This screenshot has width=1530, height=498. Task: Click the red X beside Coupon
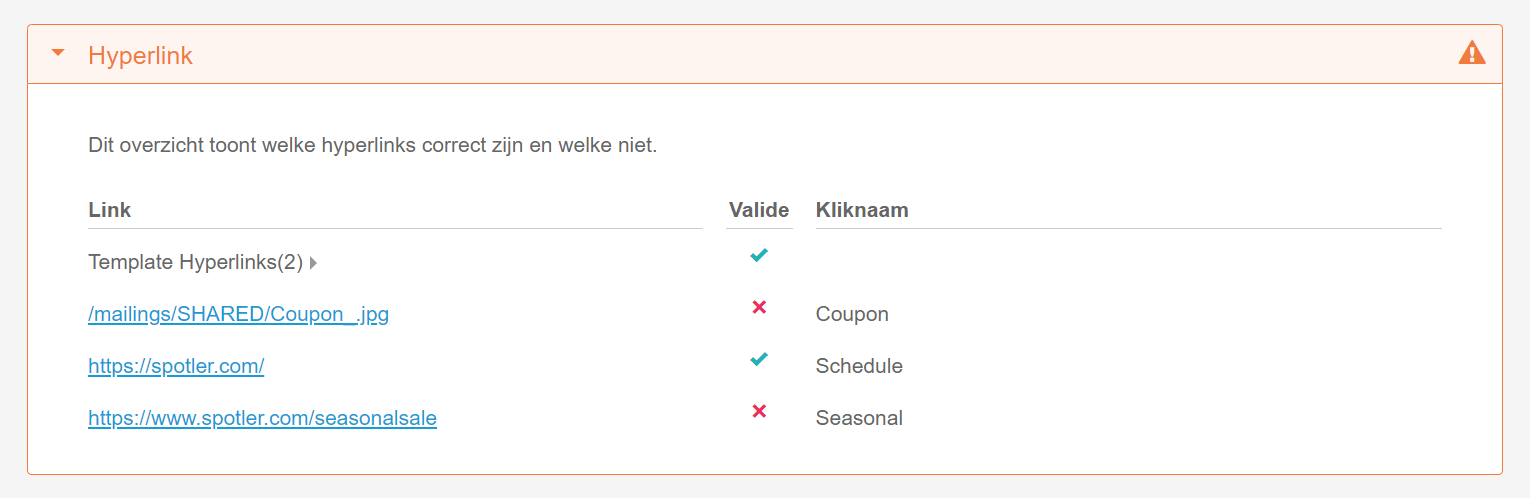(759, 307)
